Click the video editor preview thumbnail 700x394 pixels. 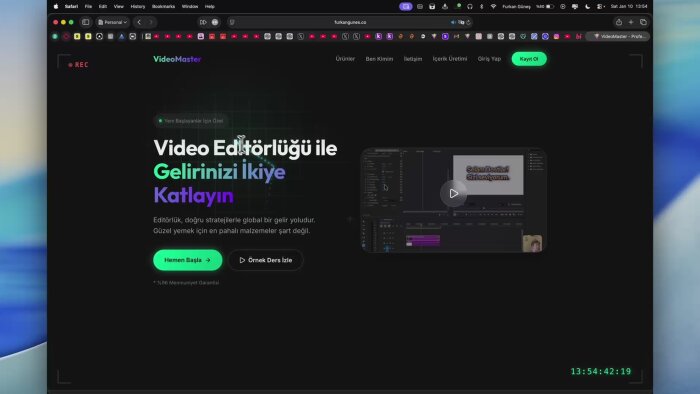click(454, 200)
